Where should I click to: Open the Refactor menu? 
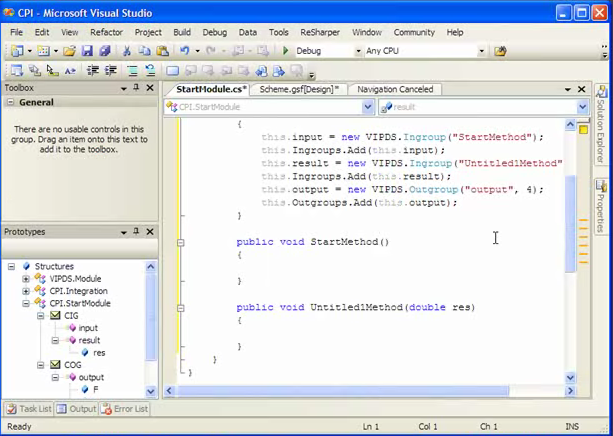pos(106,32)
